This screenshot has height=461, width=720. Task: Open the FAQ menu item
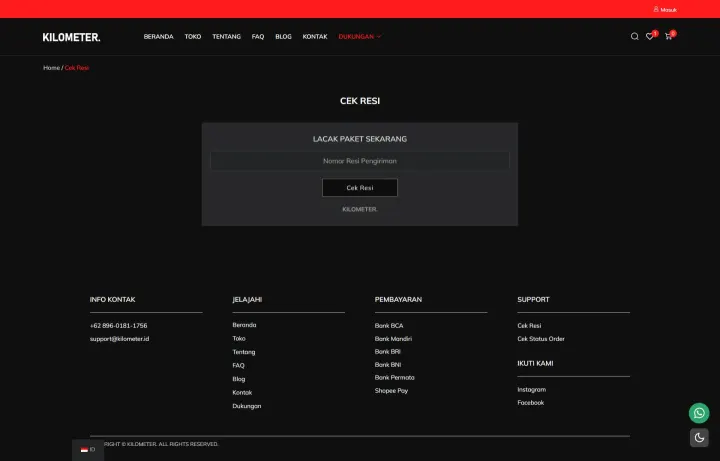[258, 37]
